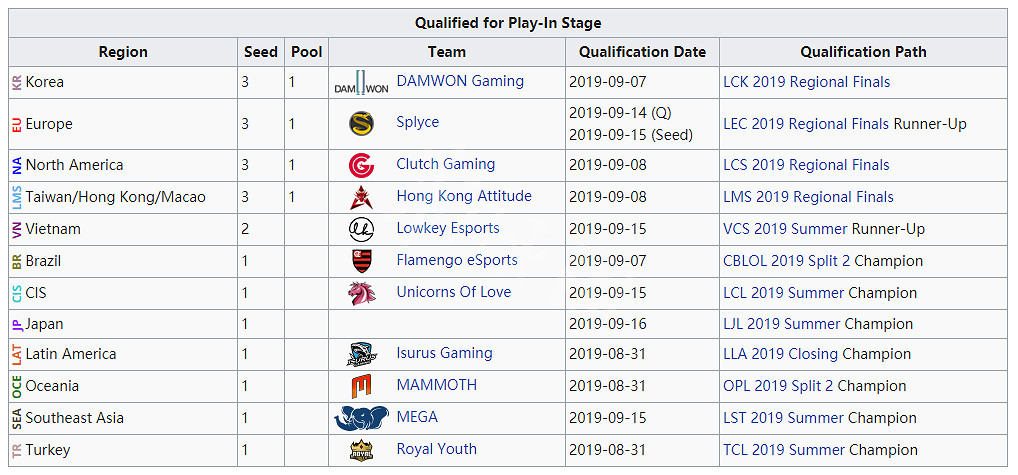Image resolution: width=1018 pixels, height=475 pixels.
Task: Click the Qualification Path column header
Action: pyautogui.click(x=863, y=52)
